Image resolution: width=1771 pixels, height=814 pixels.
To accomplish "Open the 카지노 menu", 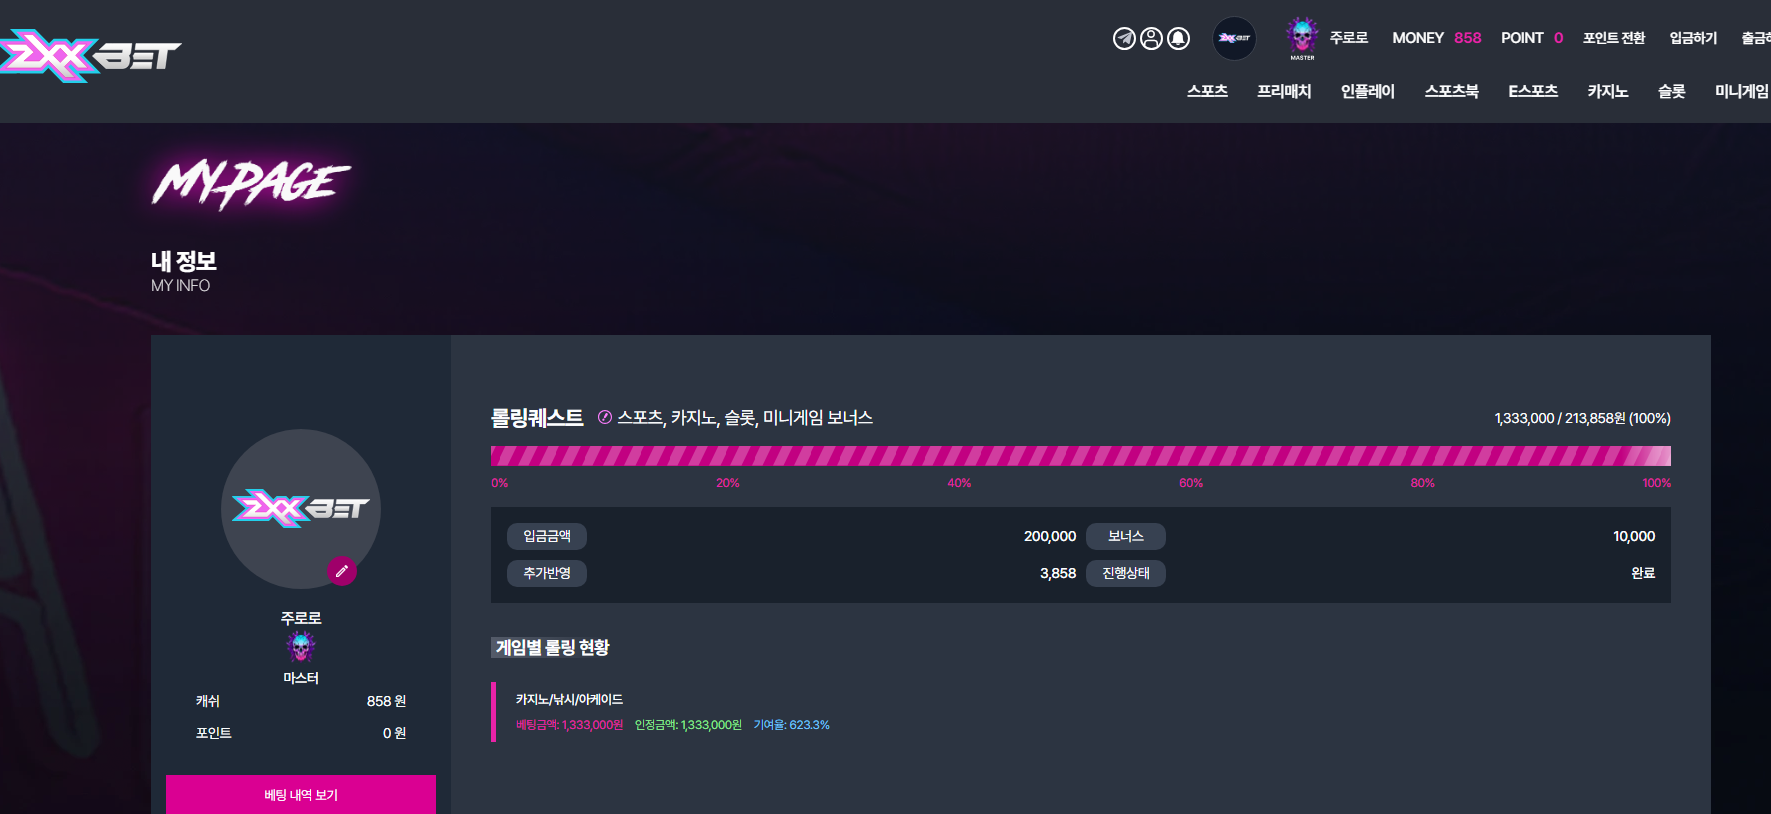I will pyautogui.click(x=1607, y=91).
